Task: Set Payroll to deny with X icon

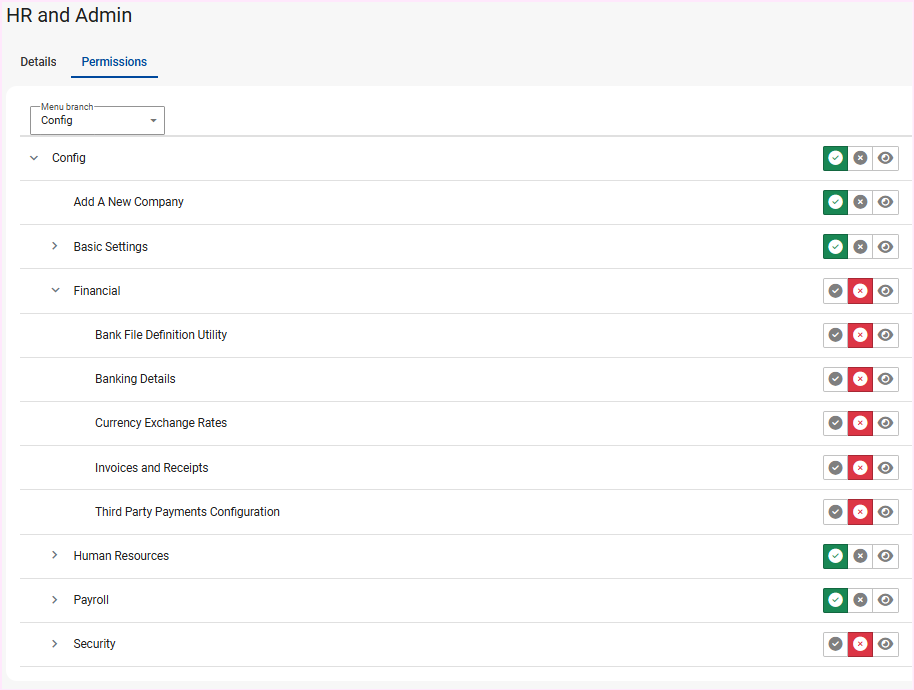Action: click(860, 600)
